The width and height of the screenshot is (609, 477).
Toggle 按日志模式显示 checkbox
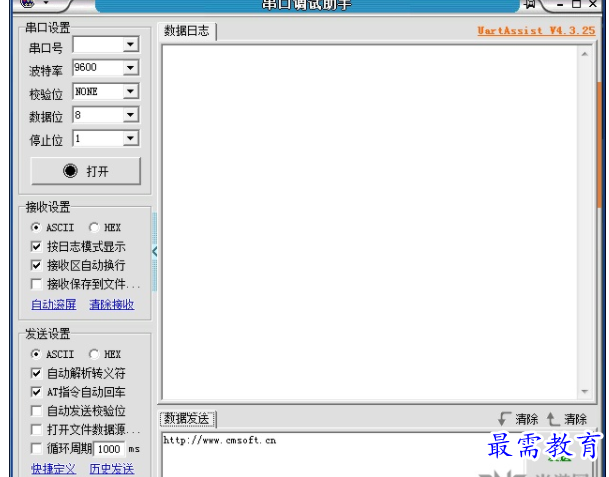coord(36,246)
